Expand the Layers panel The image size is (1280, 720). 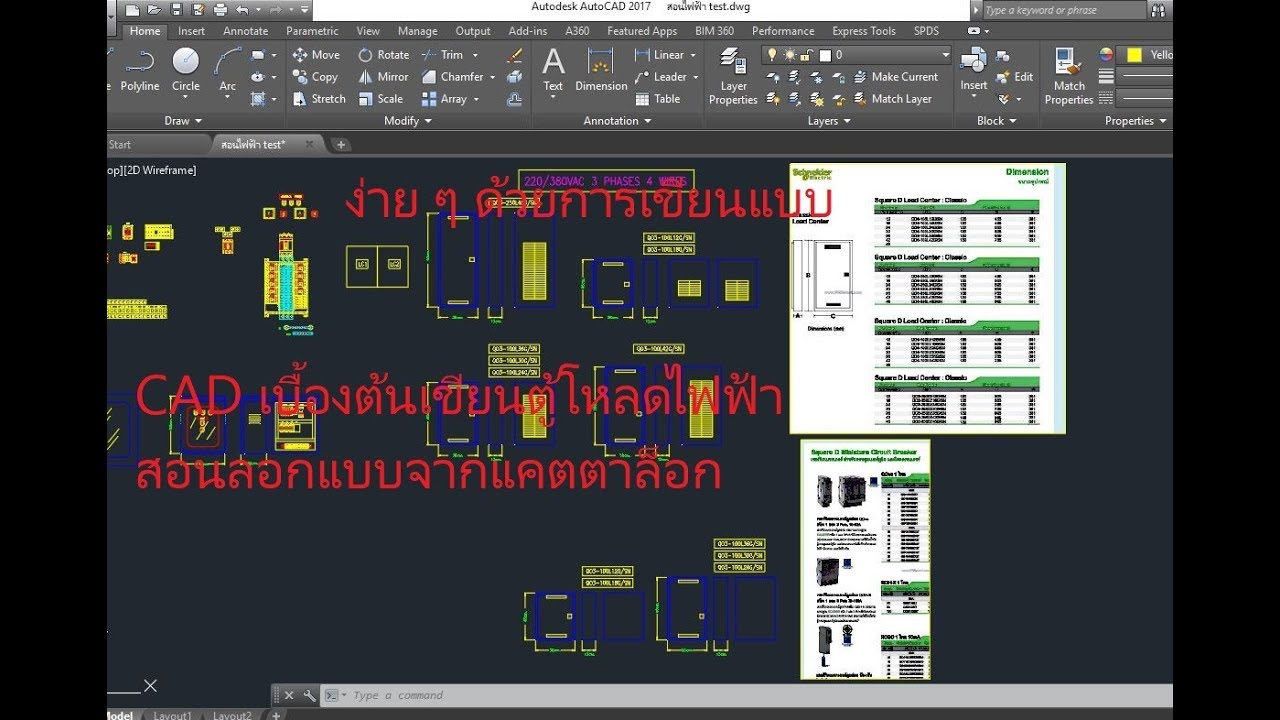tap(829, 121)
